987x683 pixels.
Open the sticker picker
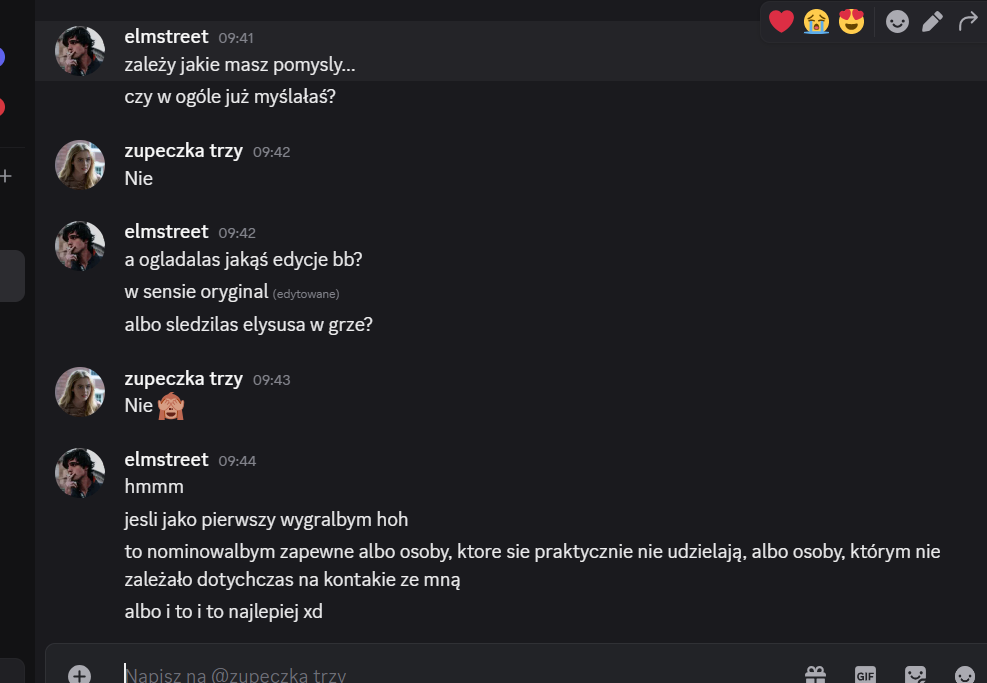click(x=915, y=674)
